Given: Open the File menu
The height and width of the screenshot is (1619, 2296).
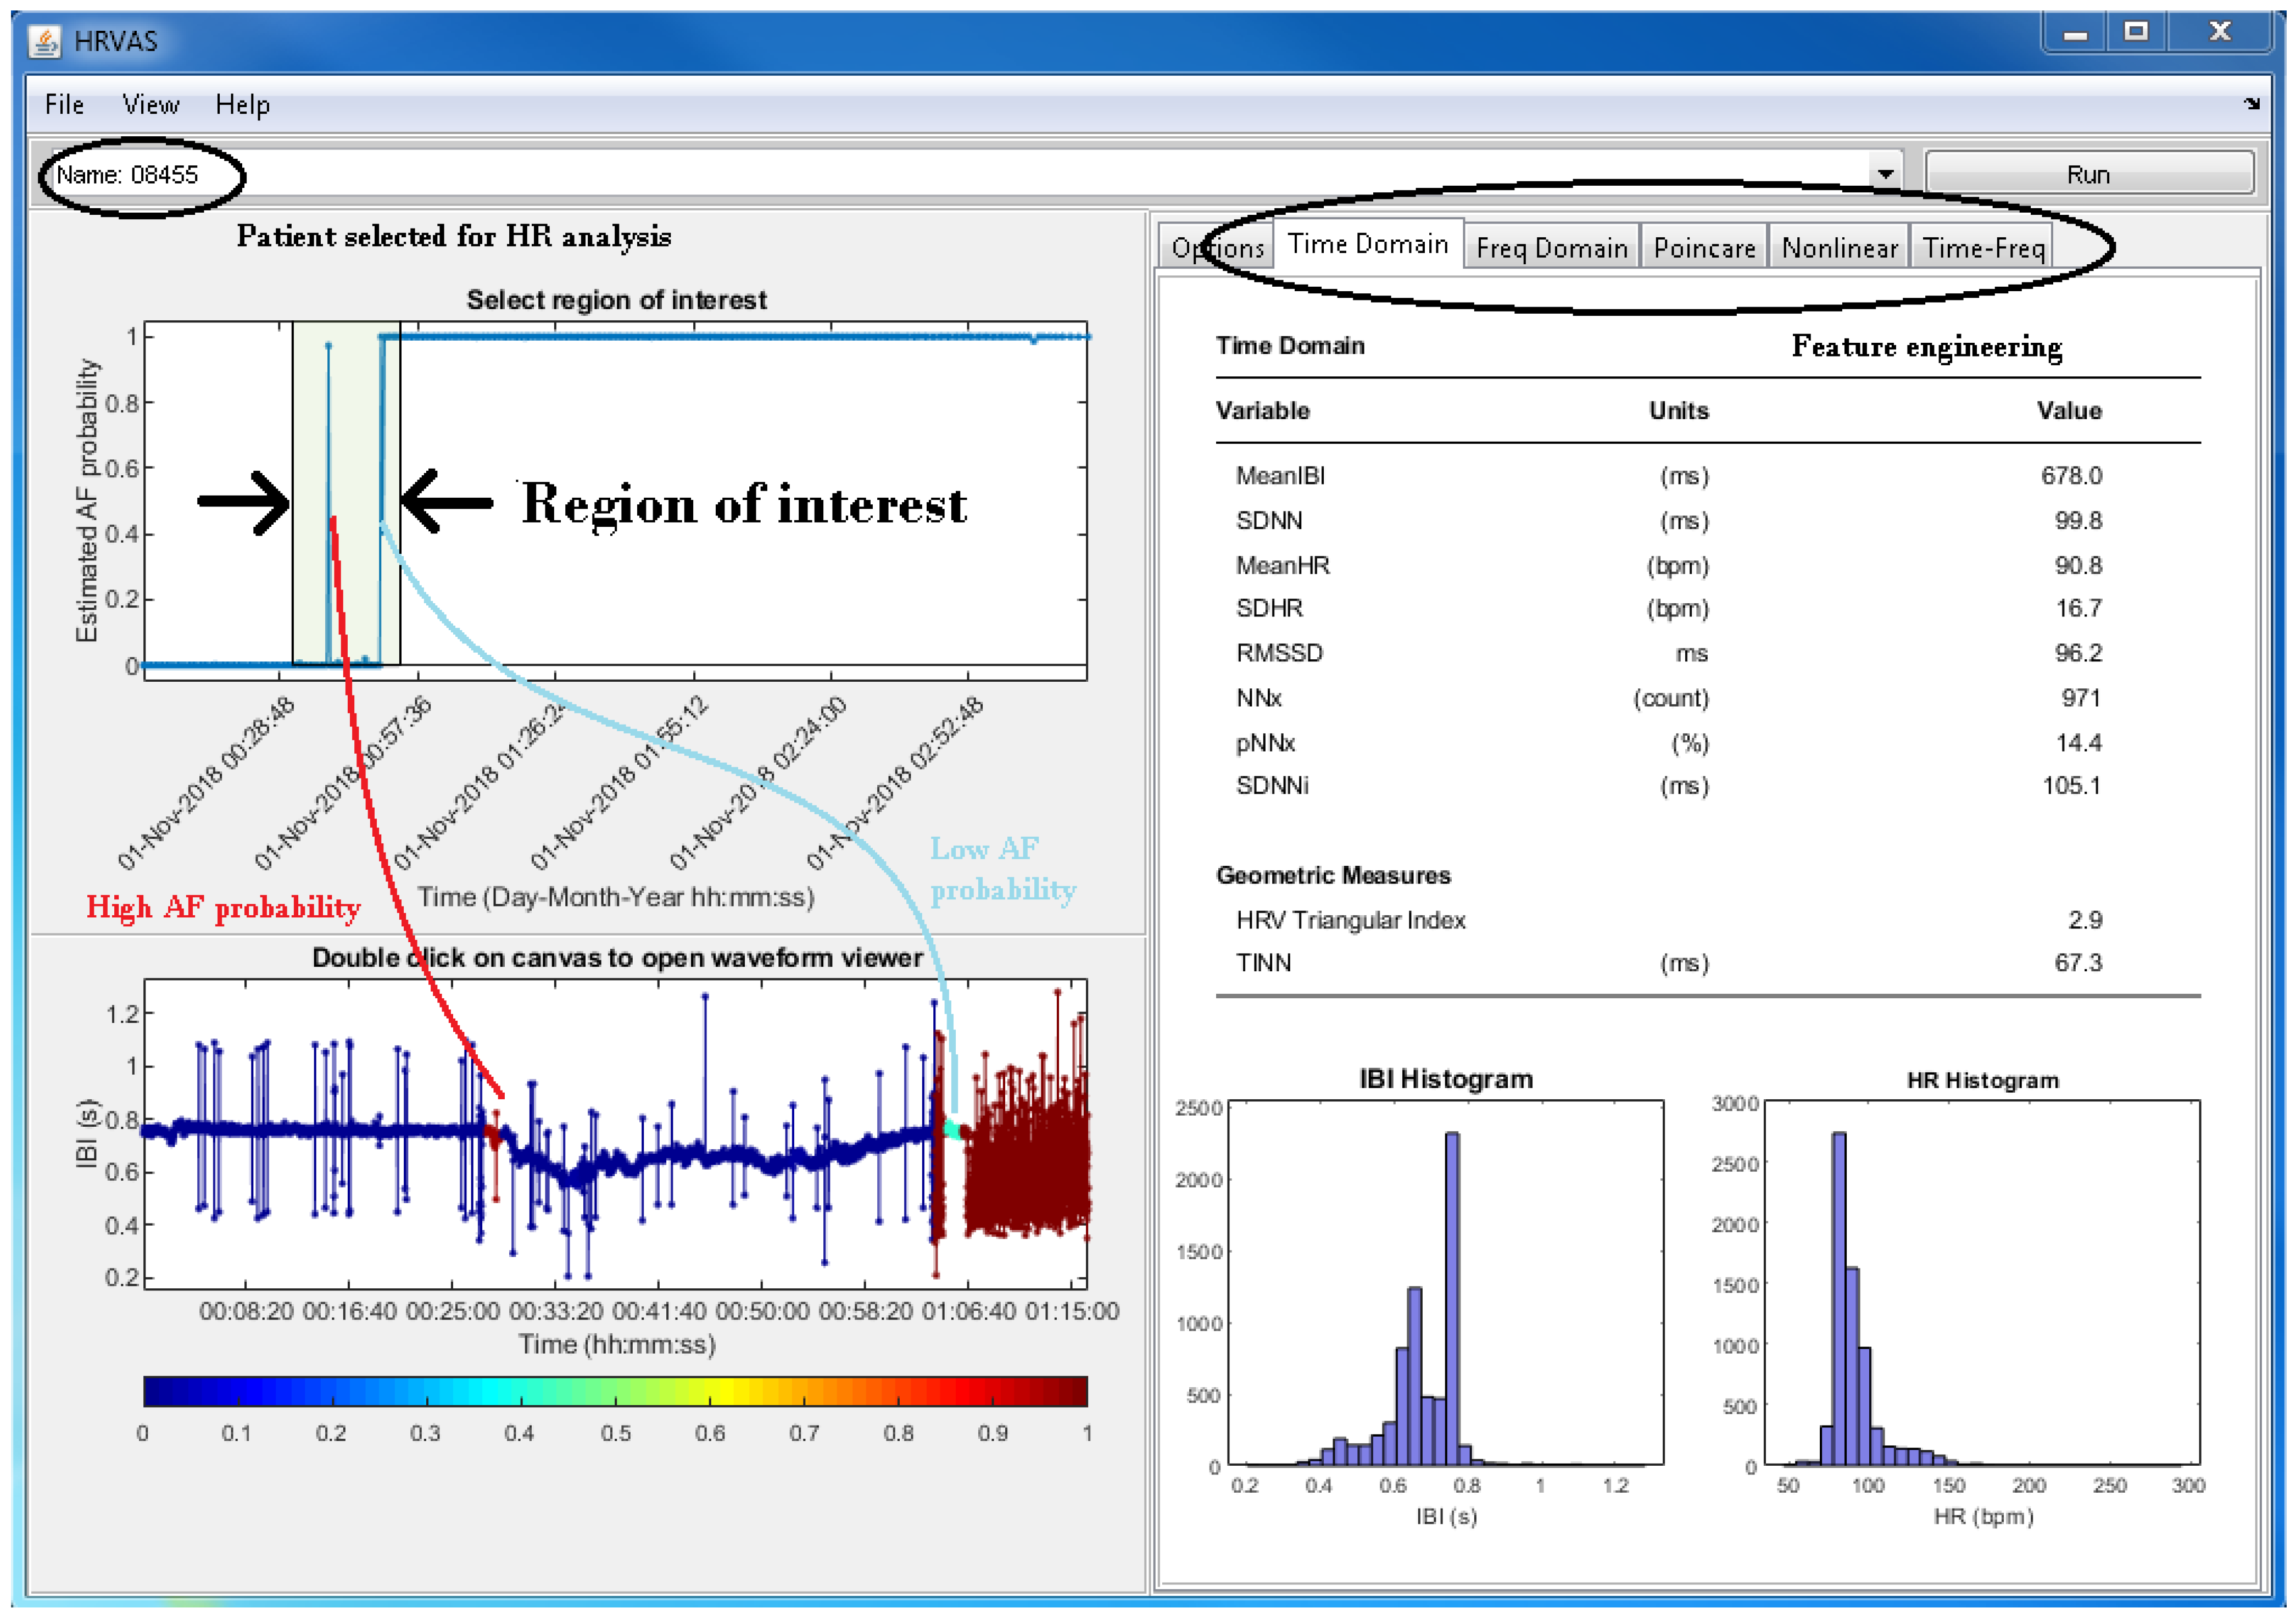Looking at the screenshot, I should [x=64, y=104].
